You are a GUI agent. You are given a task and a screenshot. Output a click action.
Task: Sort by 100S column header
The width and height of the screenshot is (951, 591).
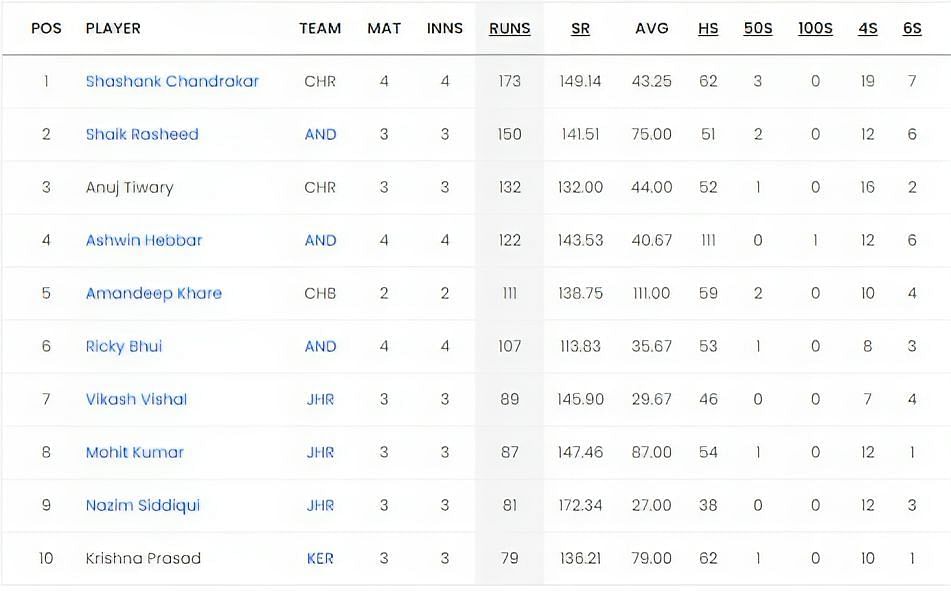click(815, 29)
